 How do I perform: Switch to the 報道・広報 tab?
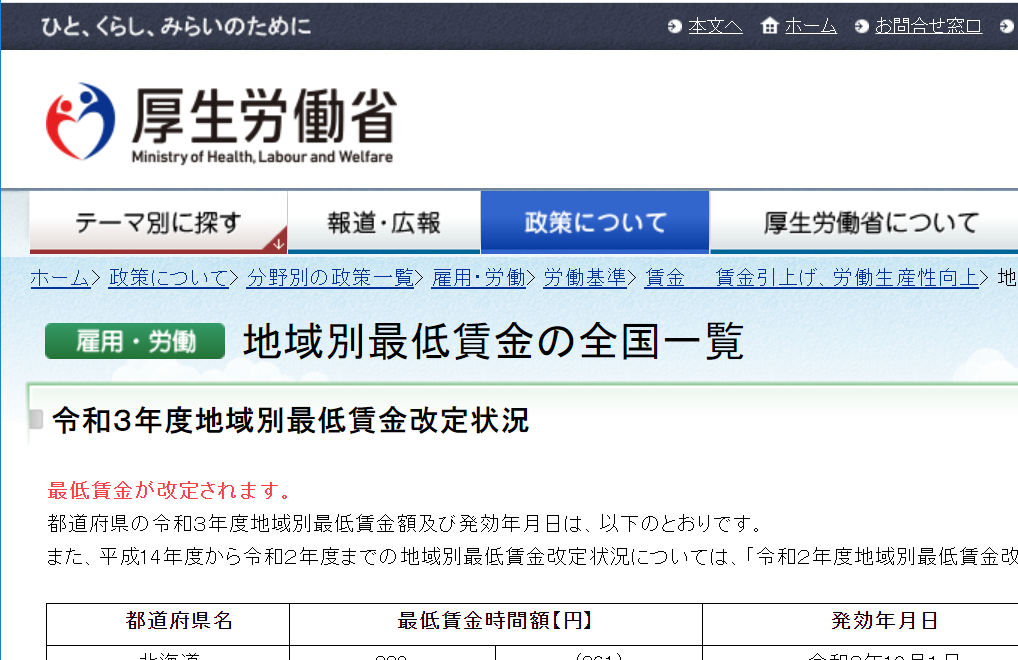tap(384, 223)
